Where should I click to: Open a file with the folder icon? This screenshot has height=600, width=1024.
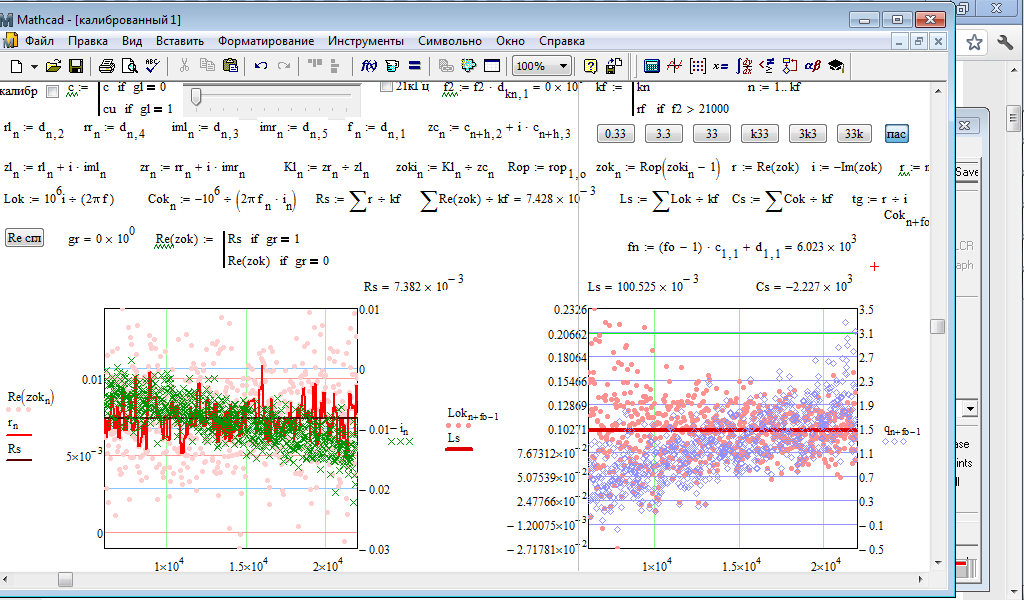[x=54, y=66]
